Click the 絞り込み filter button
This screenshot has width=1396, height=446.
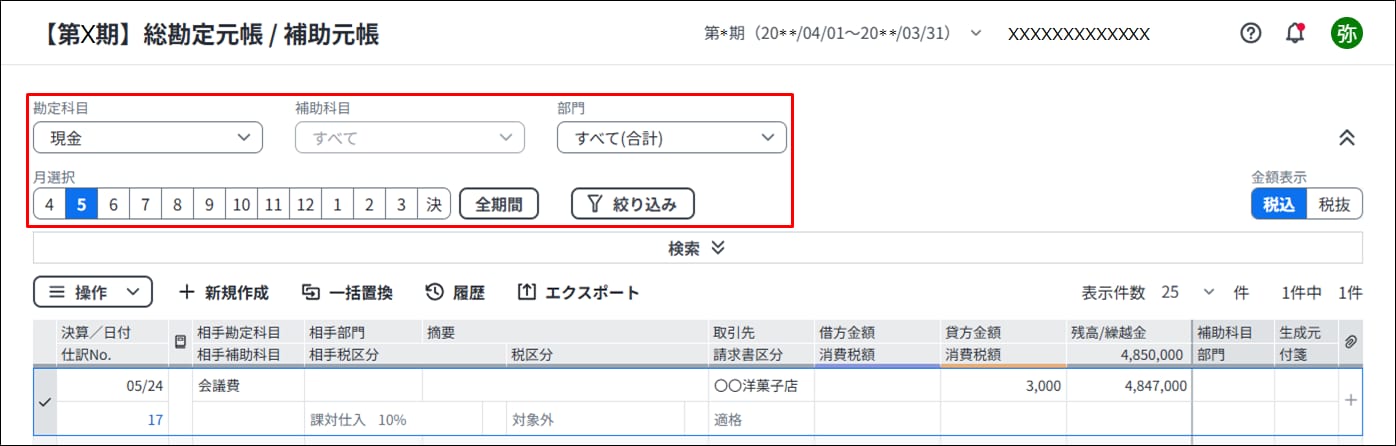(633, 204)
